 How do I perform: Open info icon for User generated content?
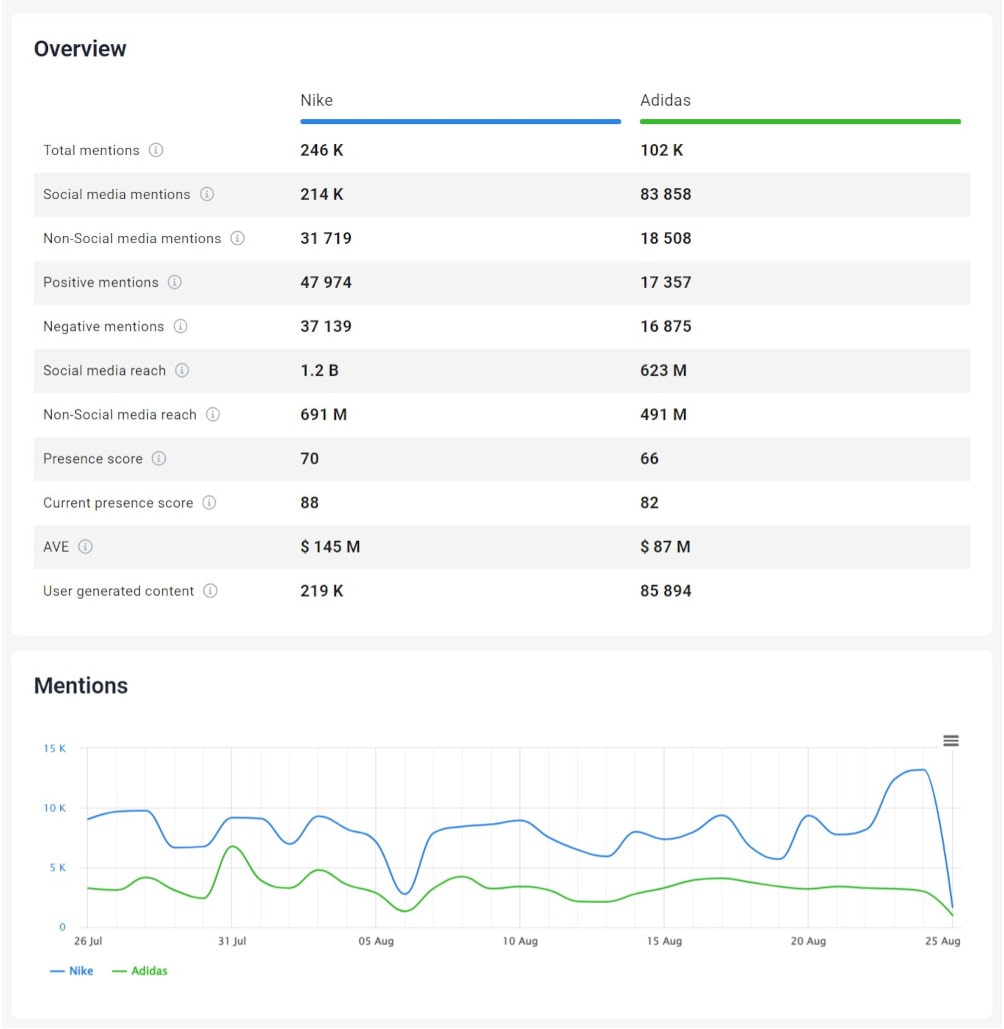(210, 591)
